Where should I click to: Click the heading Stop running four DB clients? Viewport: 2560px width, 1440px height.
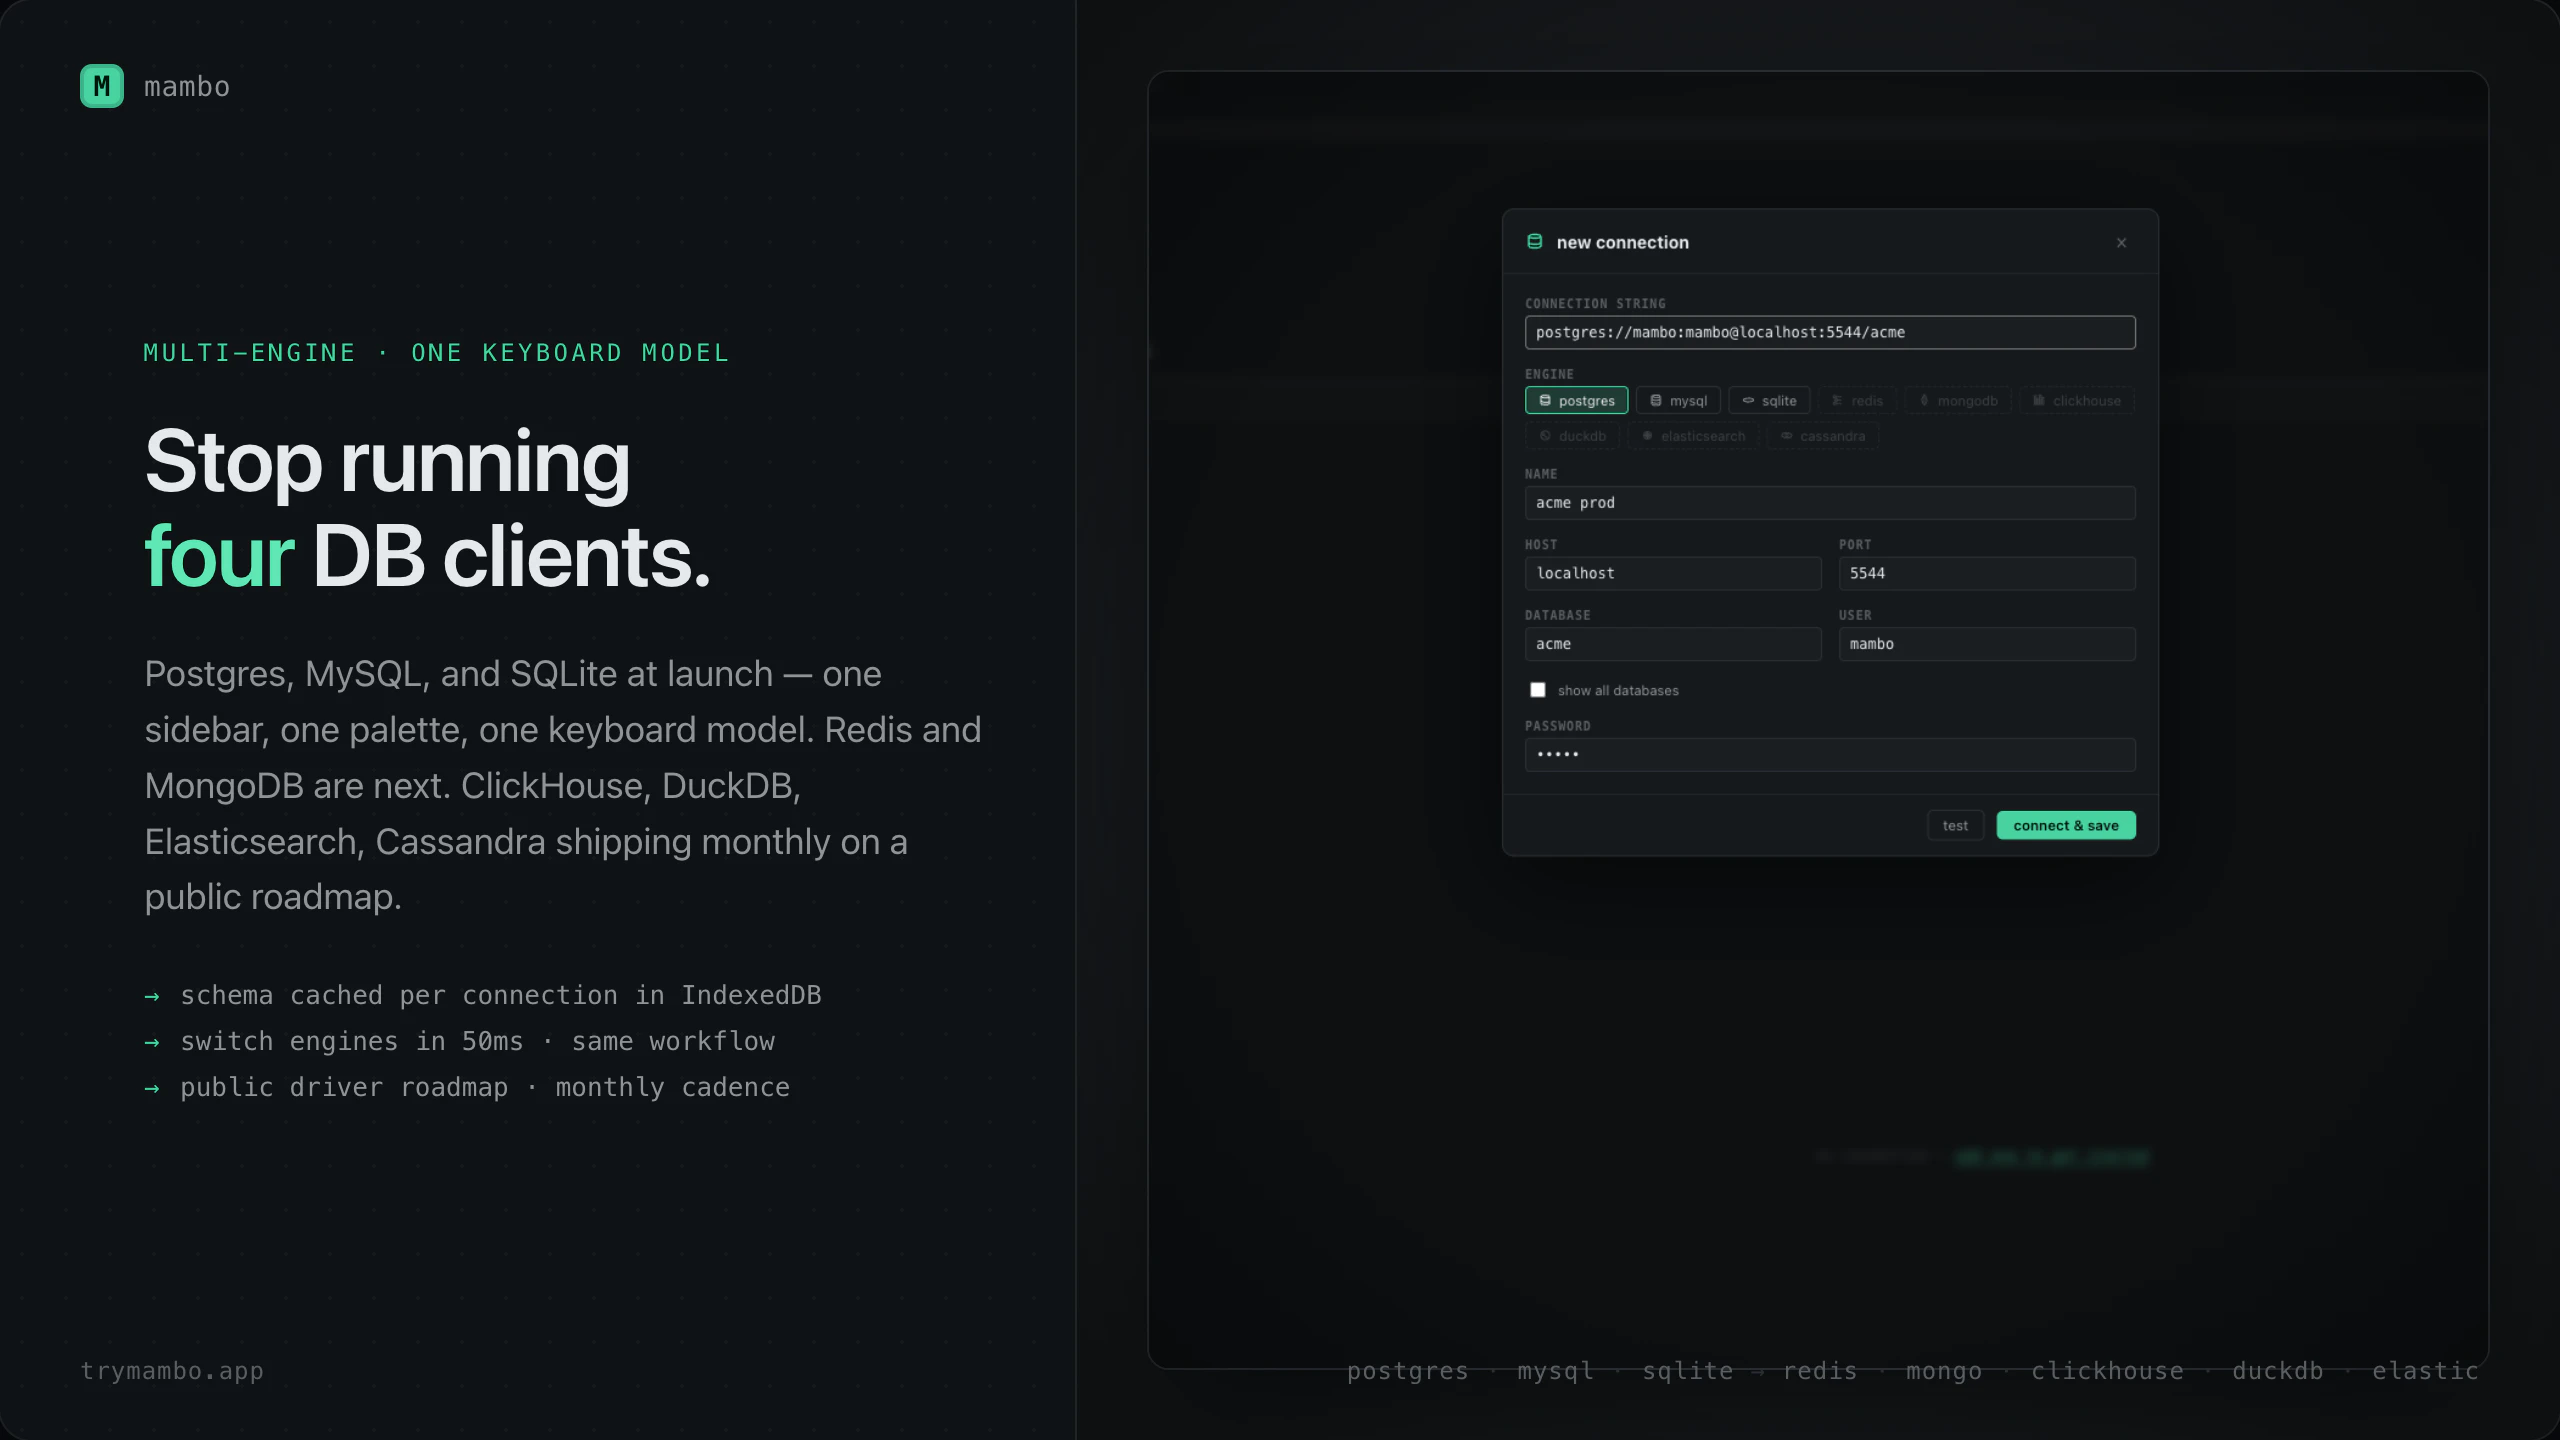(428, 508)
